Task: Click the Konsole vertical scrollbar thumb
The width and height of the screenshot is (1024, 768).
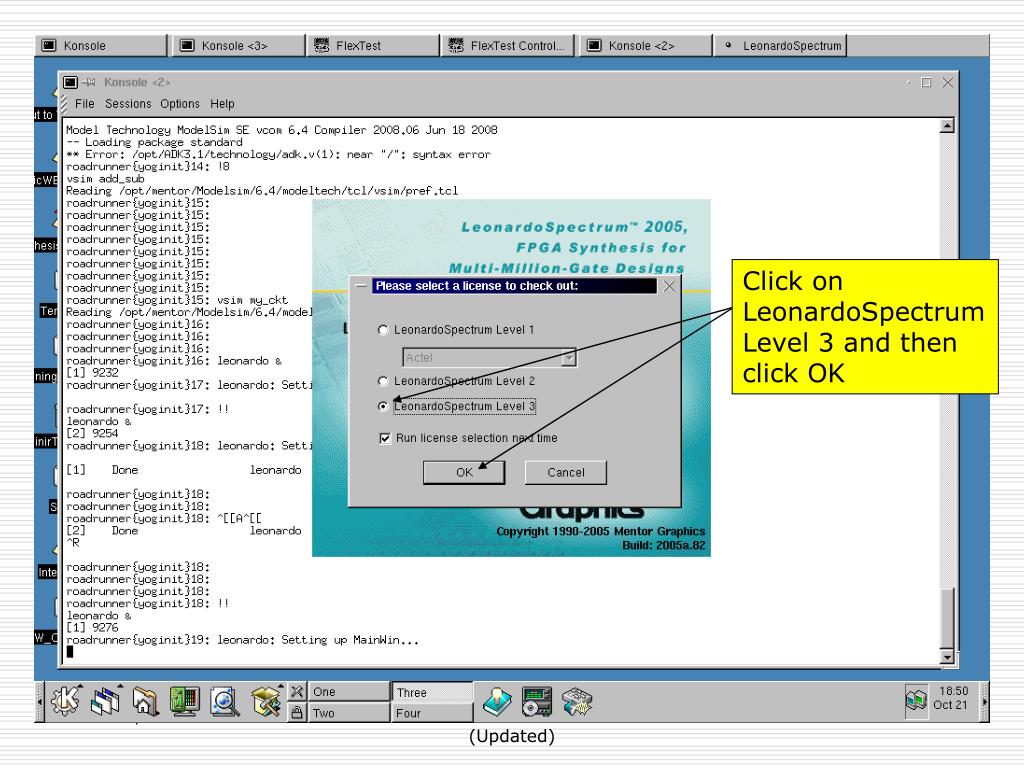Action: (947, 618)
